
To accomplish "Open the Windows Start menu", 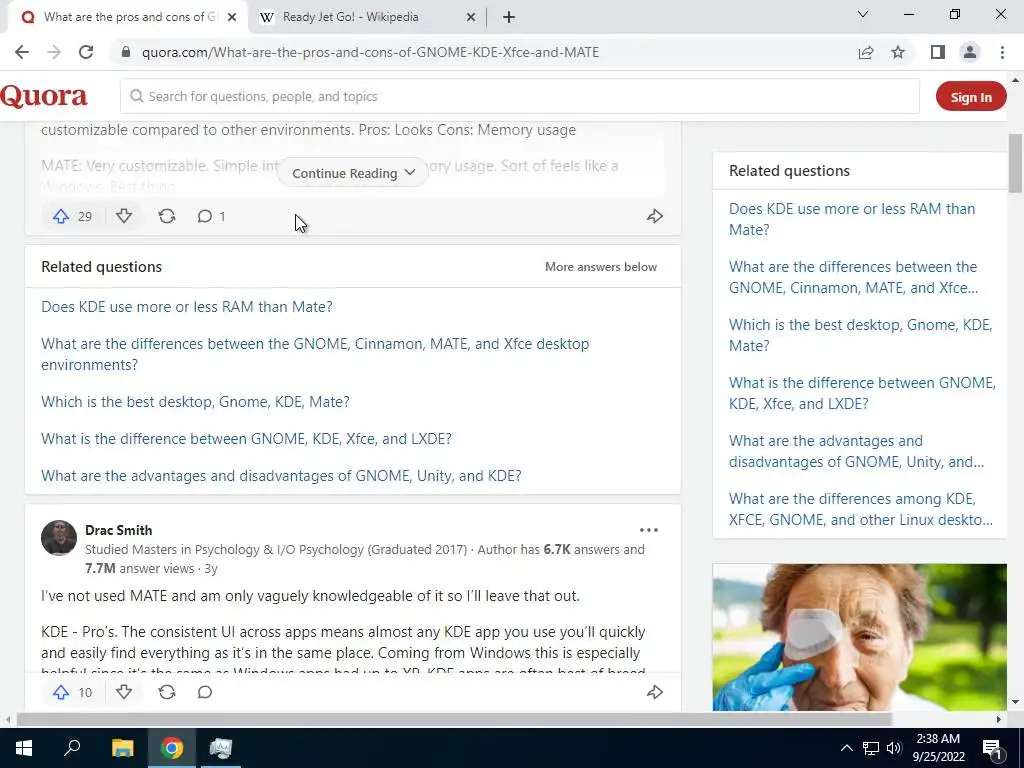I will tap(24, 748).
